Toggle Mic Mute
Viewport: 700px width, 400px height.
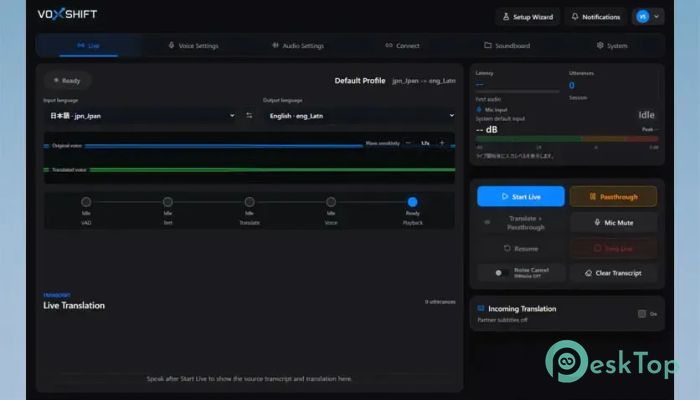(613, 222)
